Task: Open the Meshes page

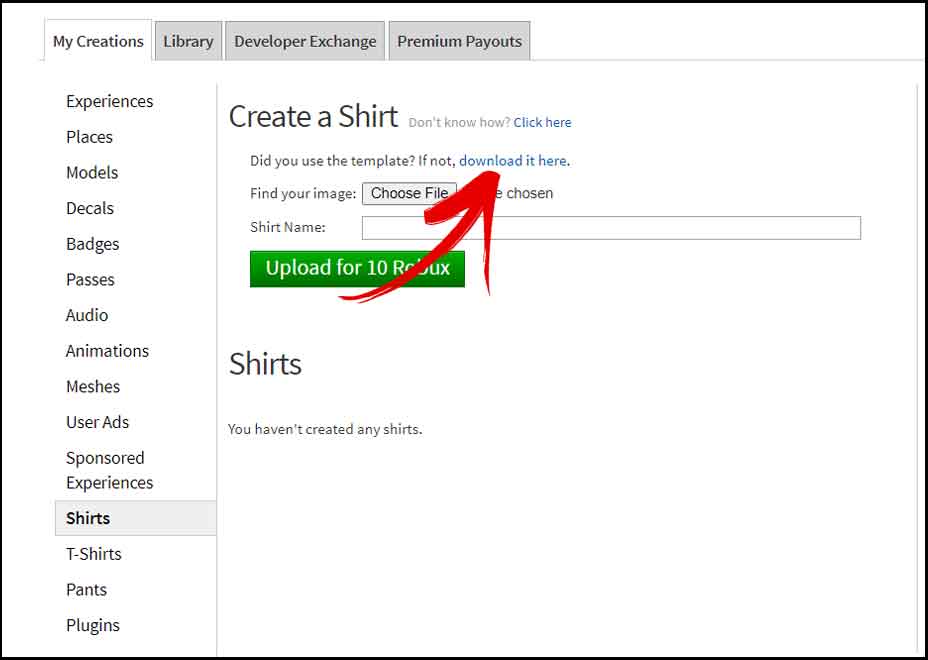Action: tap(93, 387)
